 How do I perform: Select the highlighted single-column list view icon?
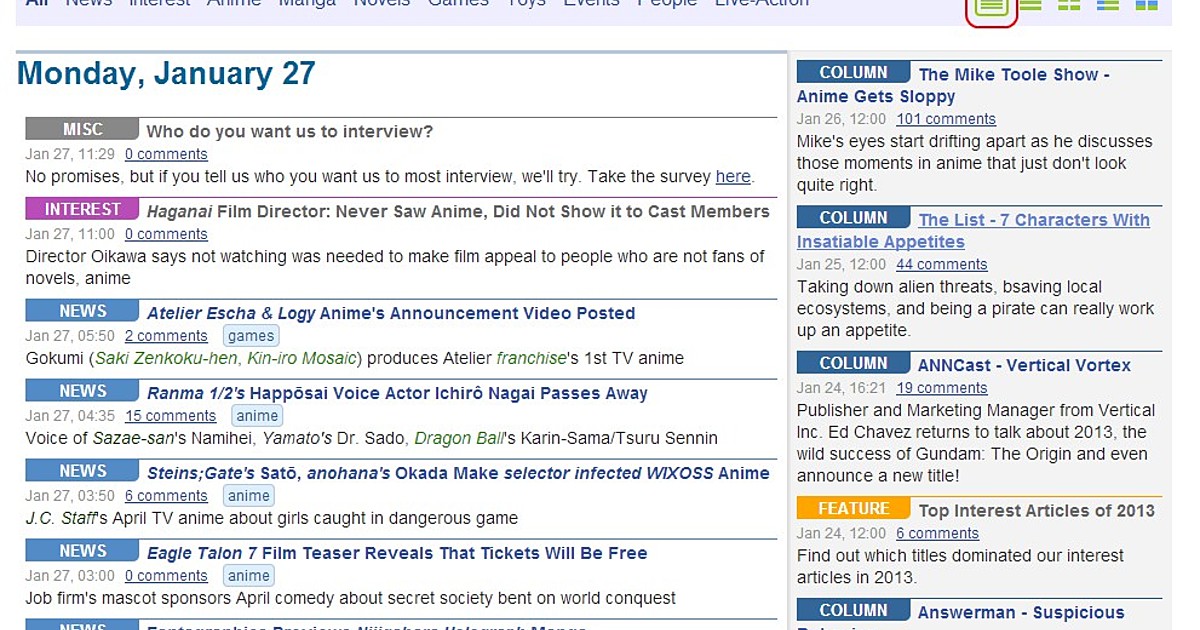[x=991, y=7]
